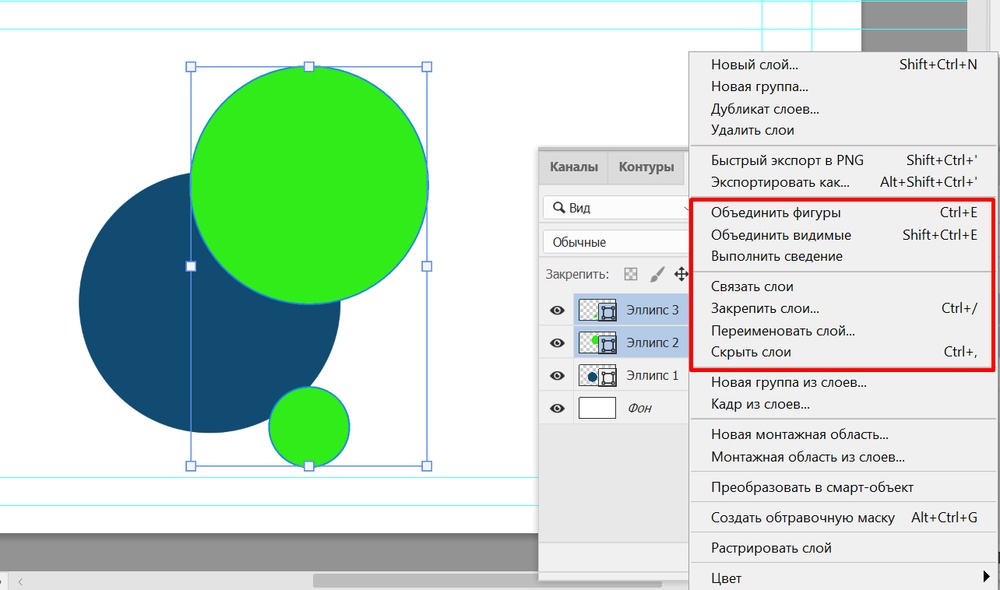Click Растрировать слой in context menu
Screen dimensions: 1000x590
click(771, 548)
